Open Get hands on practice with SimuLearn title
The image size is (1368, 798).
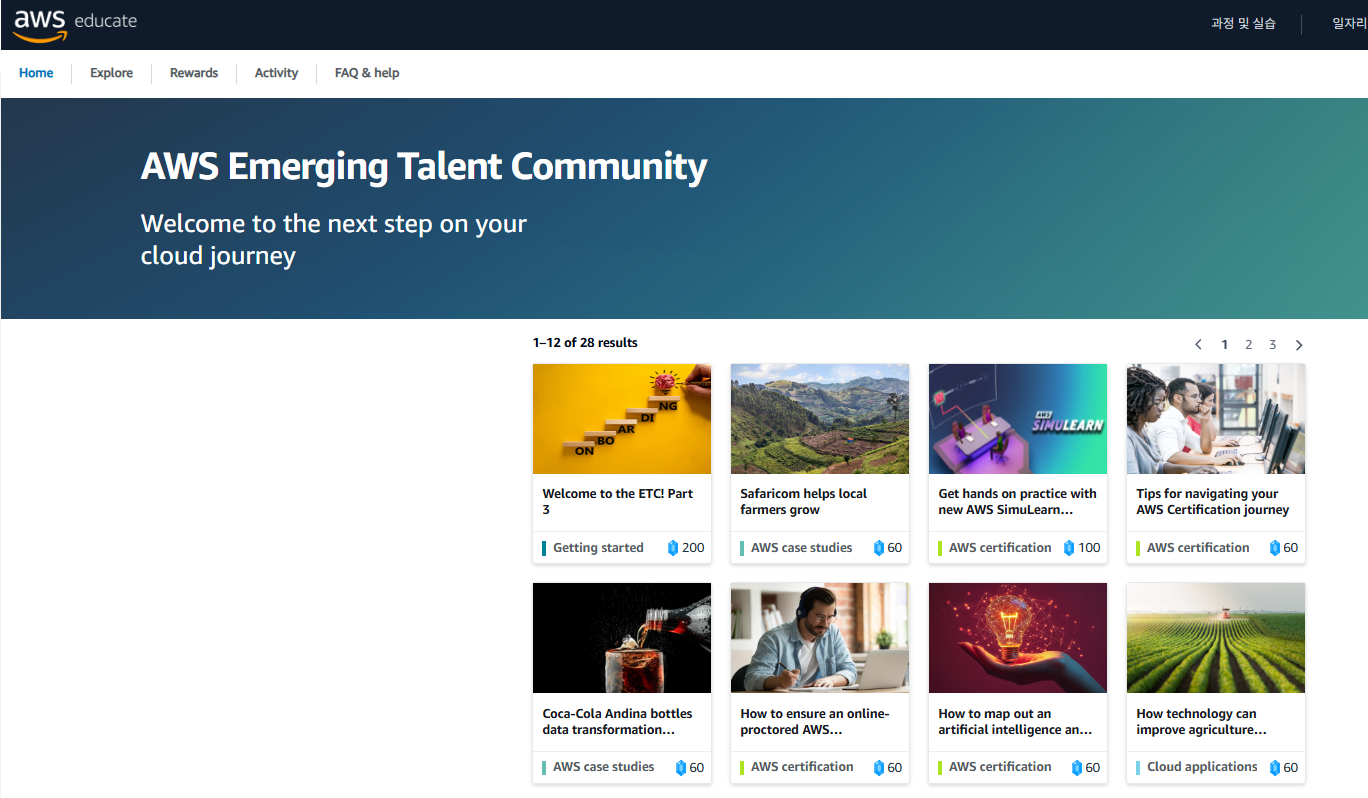click(1017, 502)
